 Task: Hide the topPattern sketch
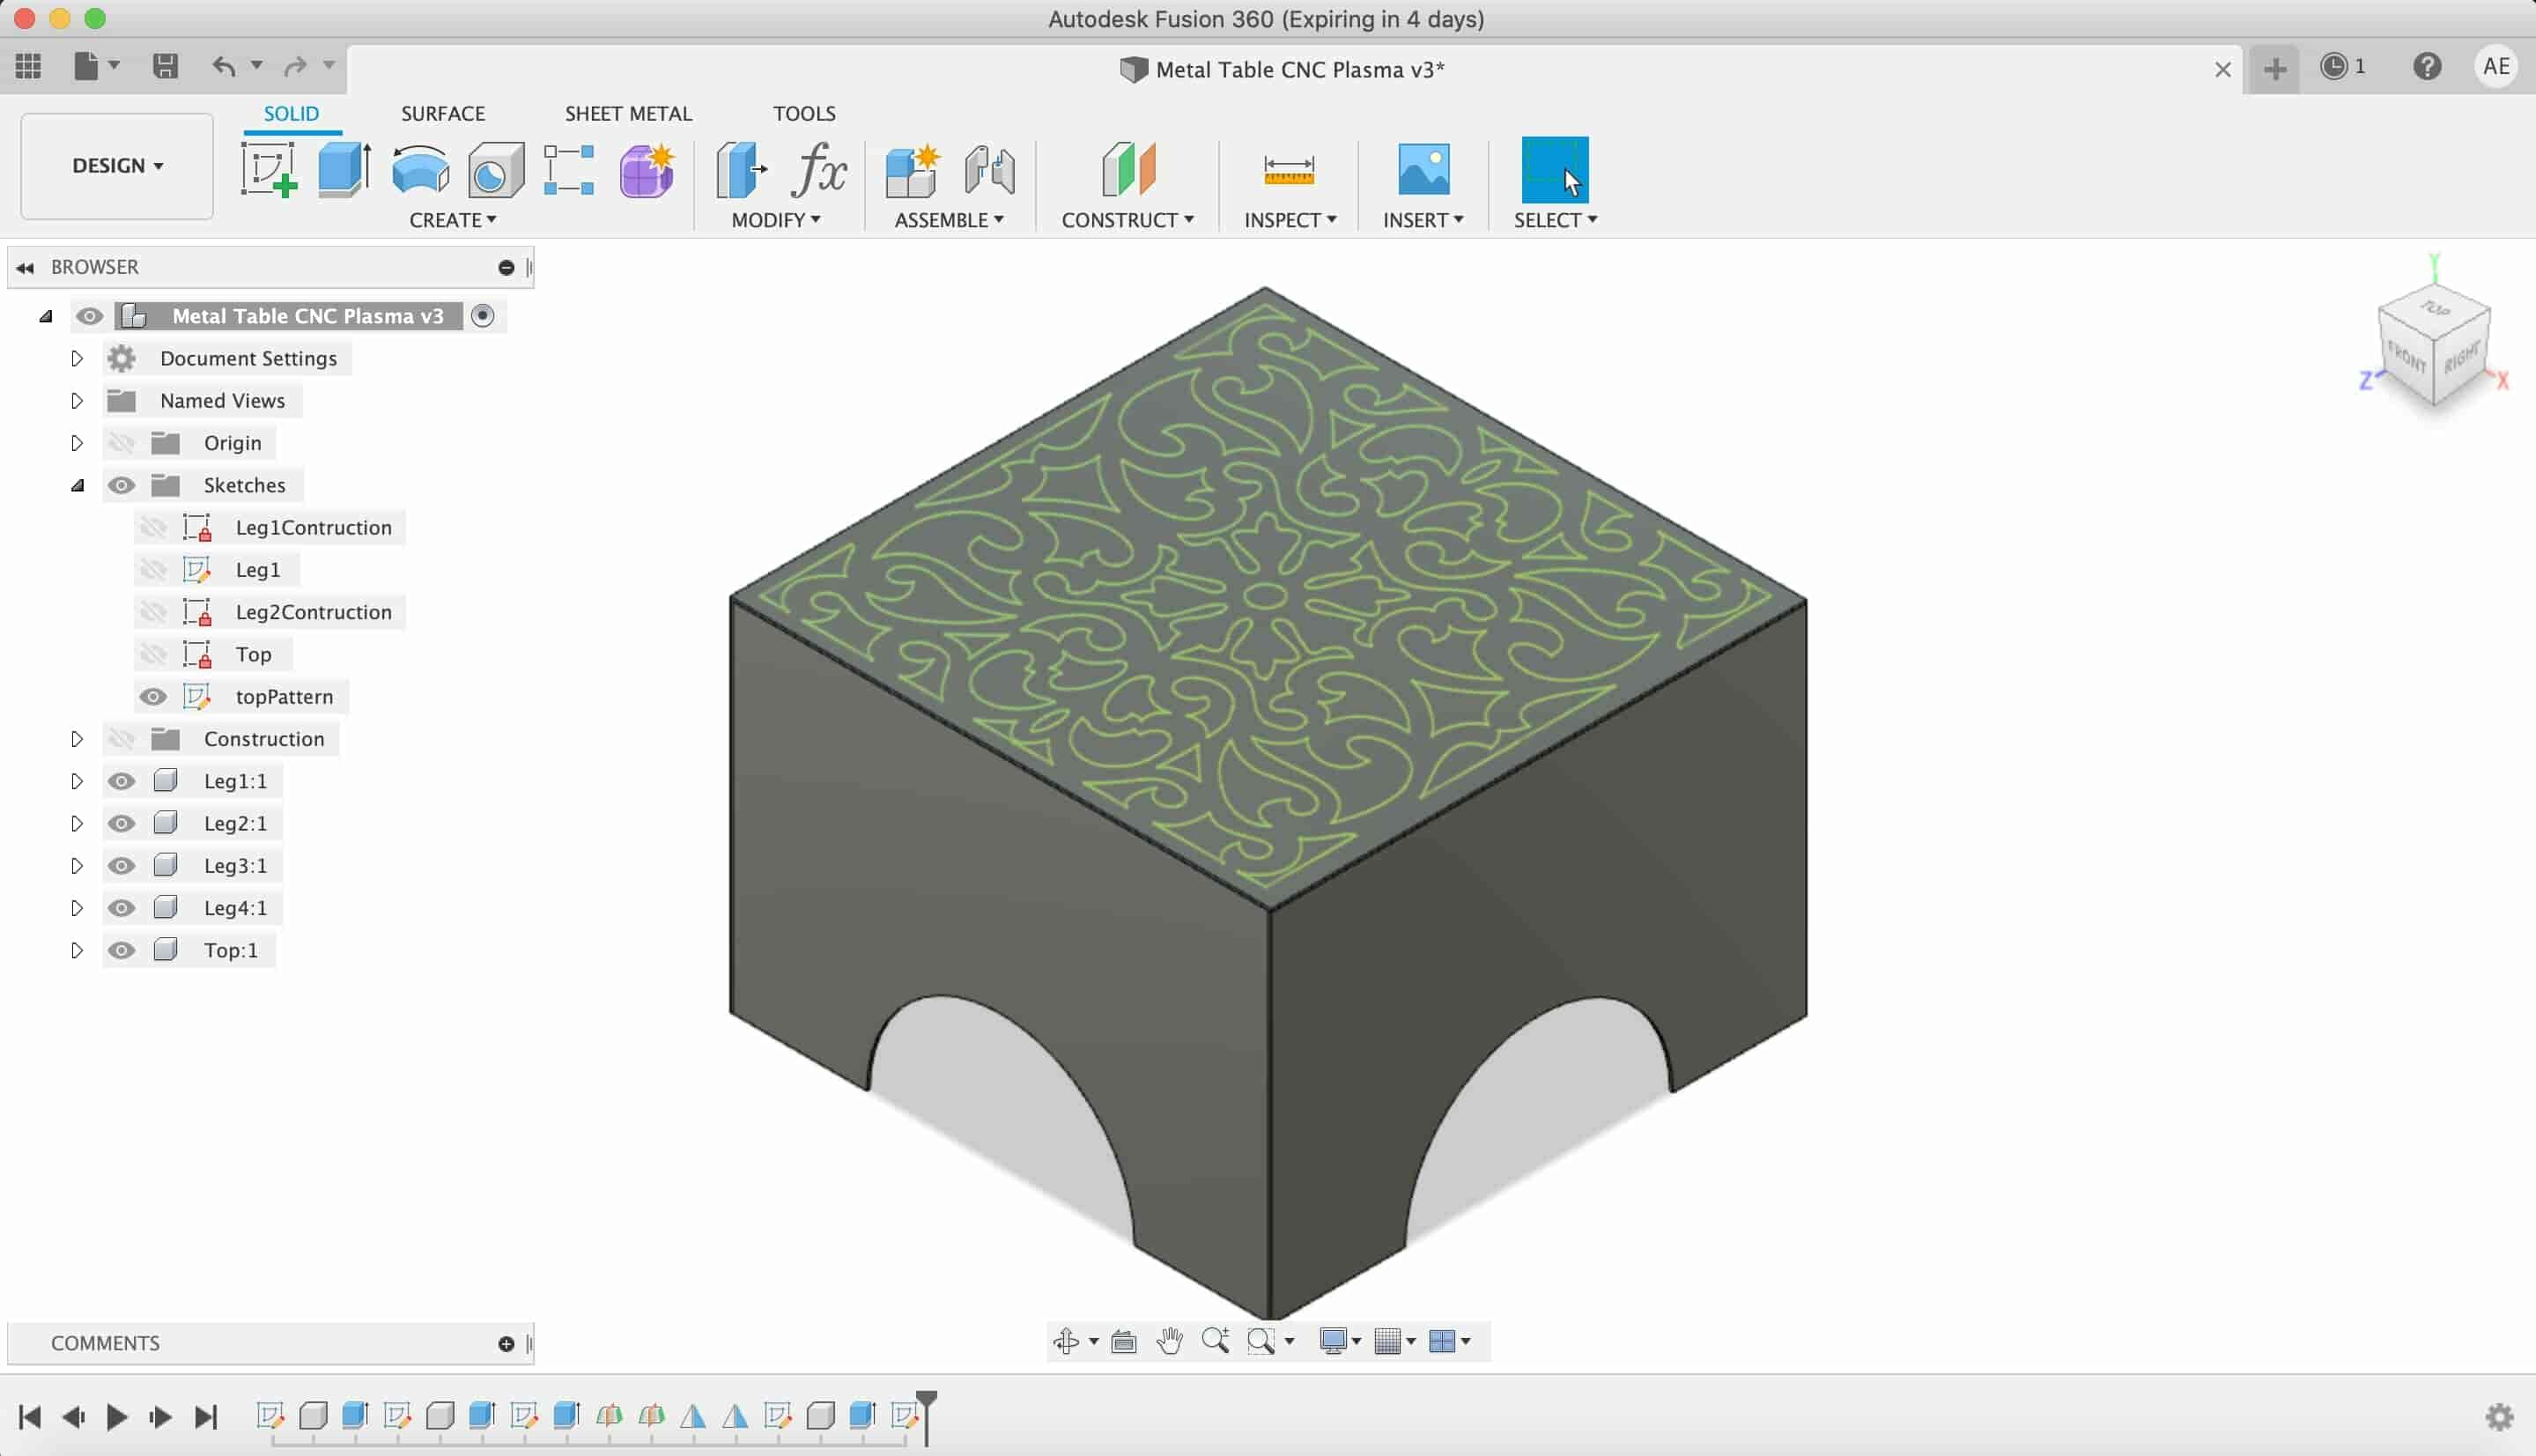click(x=153, y=696)
